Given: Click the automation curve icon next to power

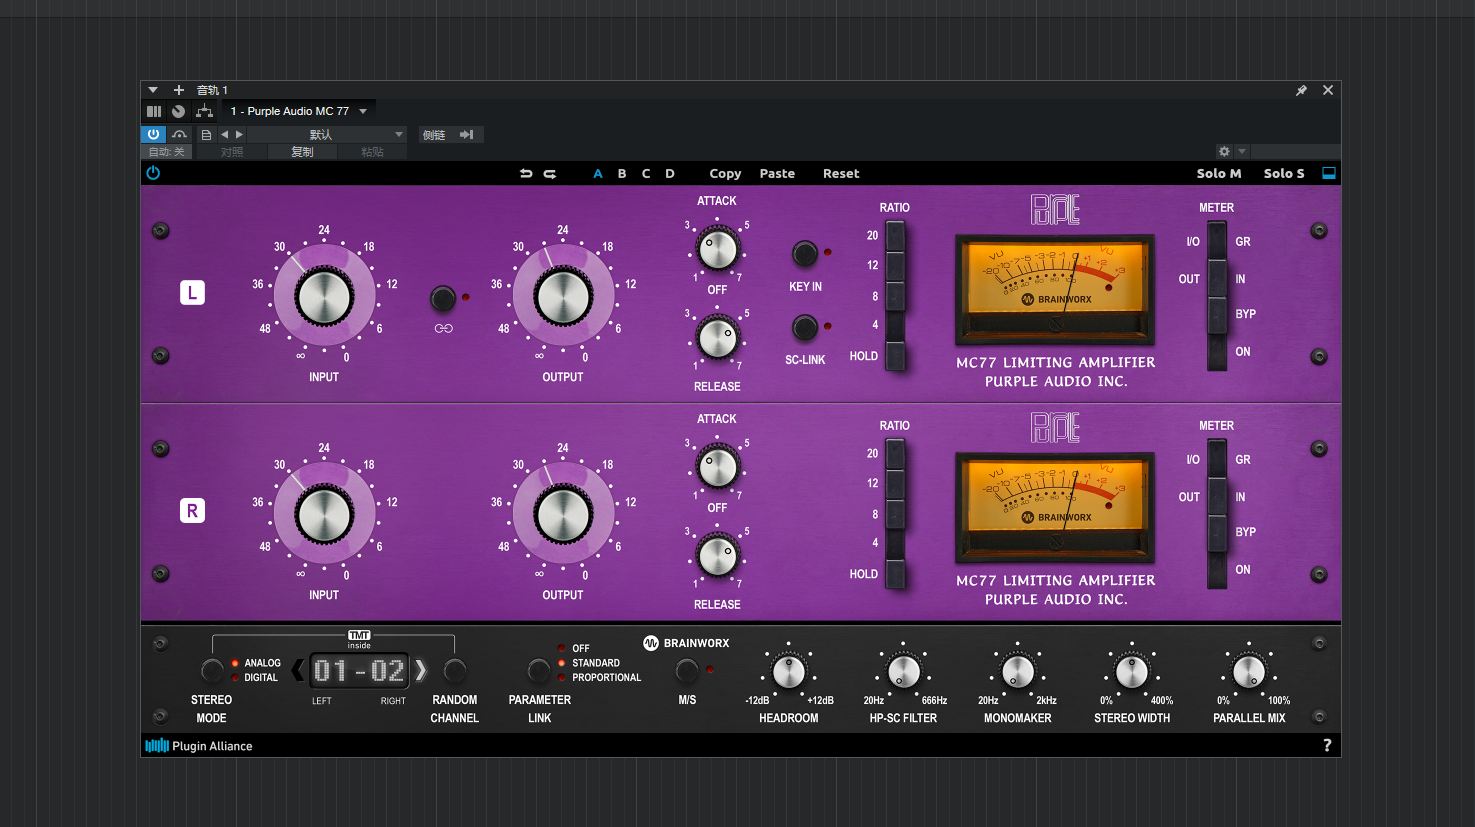Looking at the screenshot, I should pos(181,134).
